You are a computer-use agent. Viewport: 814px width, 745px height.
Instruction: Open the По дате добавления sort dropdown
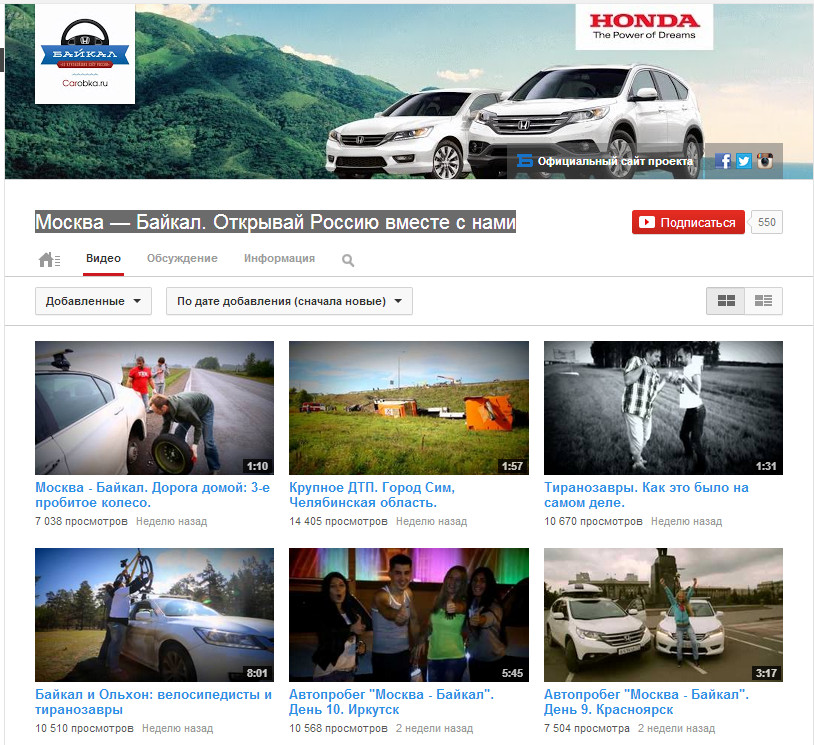[289, 301]
